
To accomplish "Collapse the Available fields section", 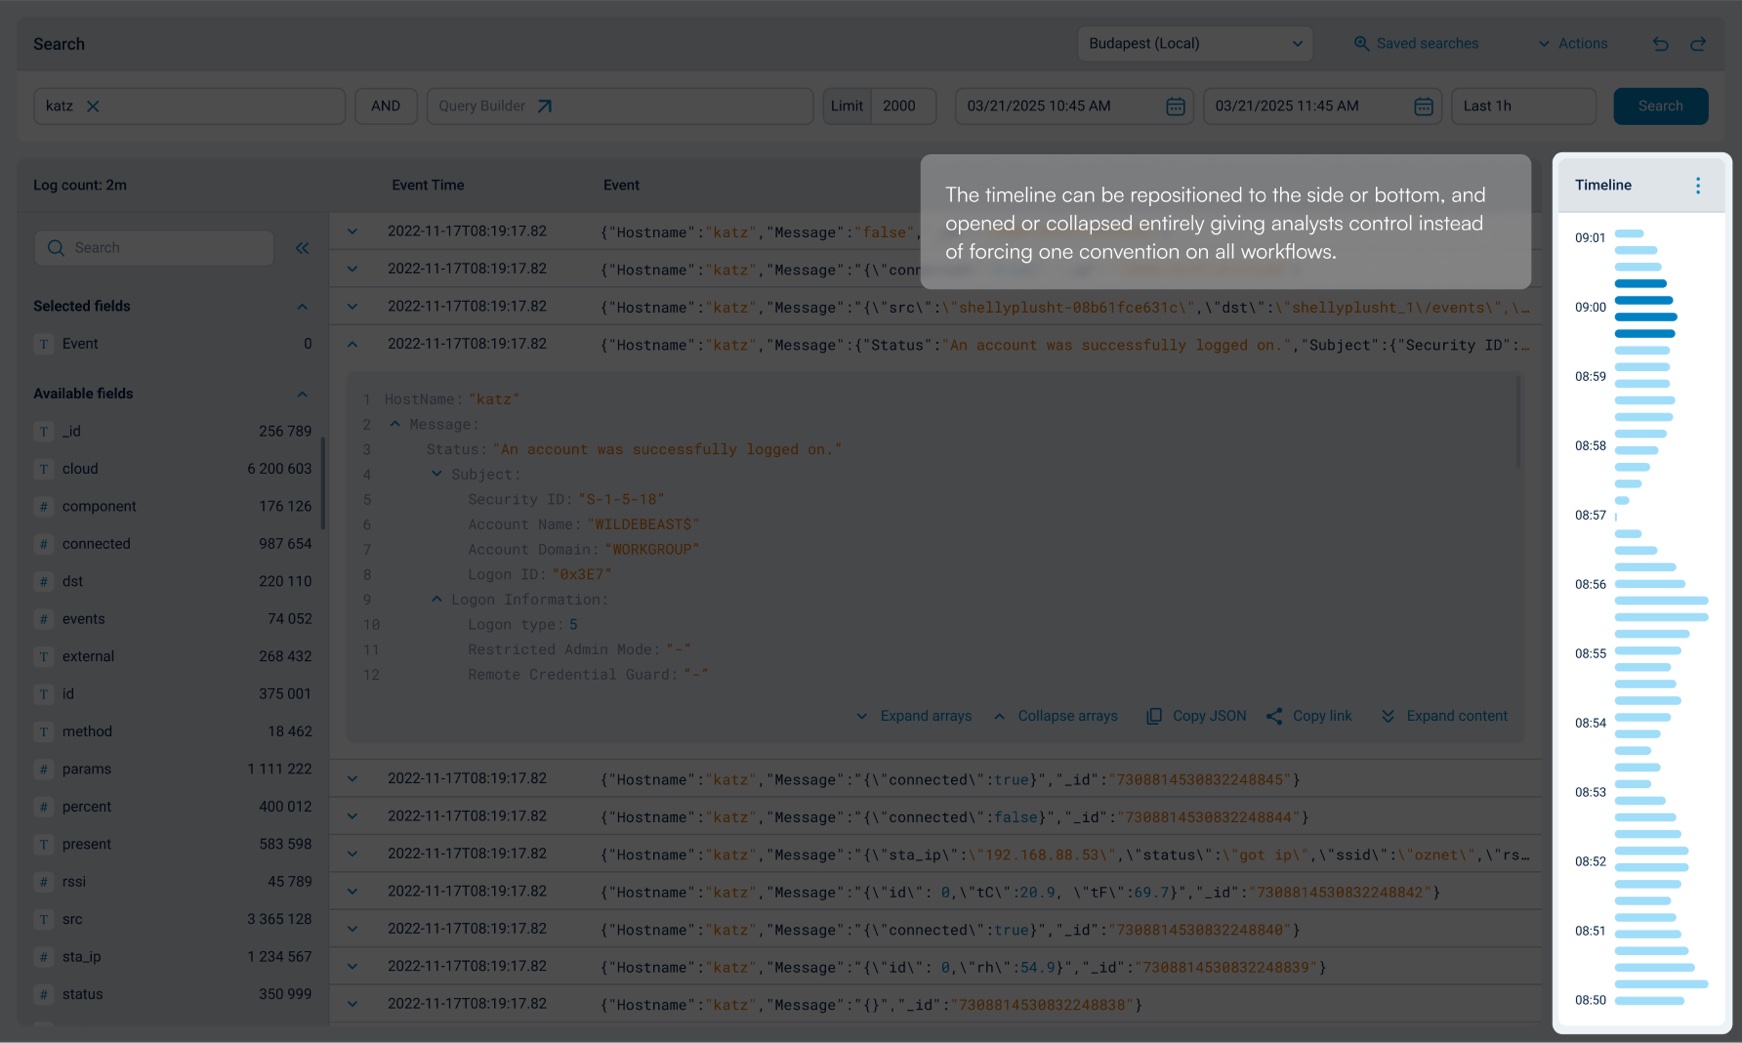I will [302, 394].
